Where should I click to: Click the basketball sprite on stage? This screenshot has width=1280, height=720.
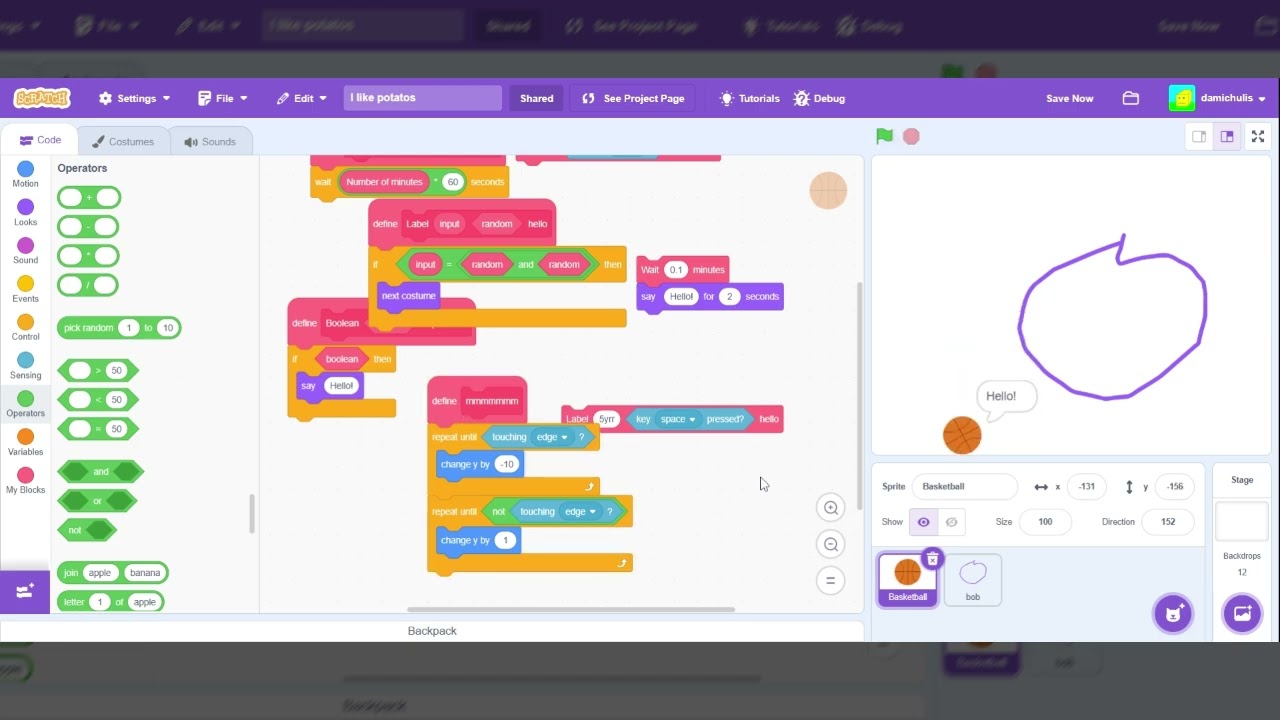click(x=962, y=436)
